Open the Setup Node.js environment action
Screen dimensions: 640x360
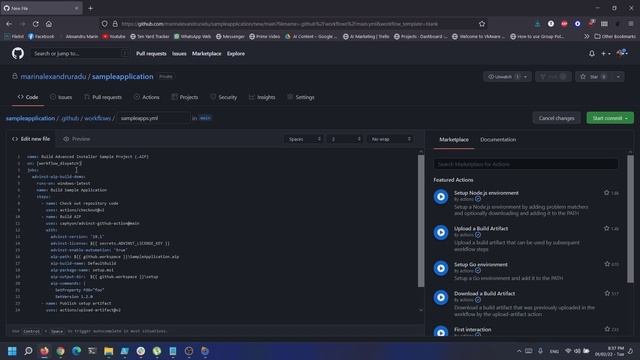coord(486,193)
